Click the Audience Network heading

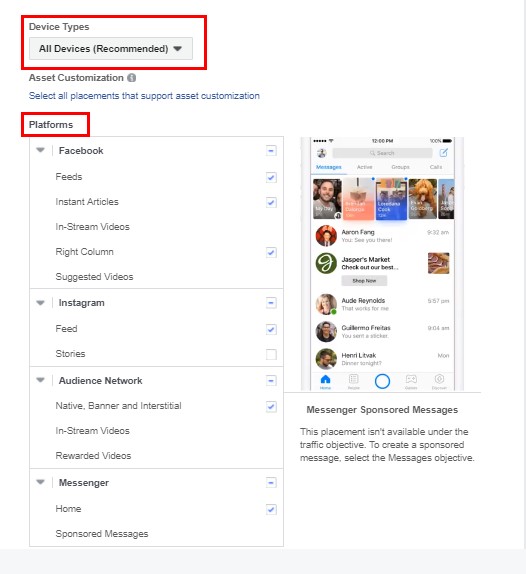tap(100, 381)
